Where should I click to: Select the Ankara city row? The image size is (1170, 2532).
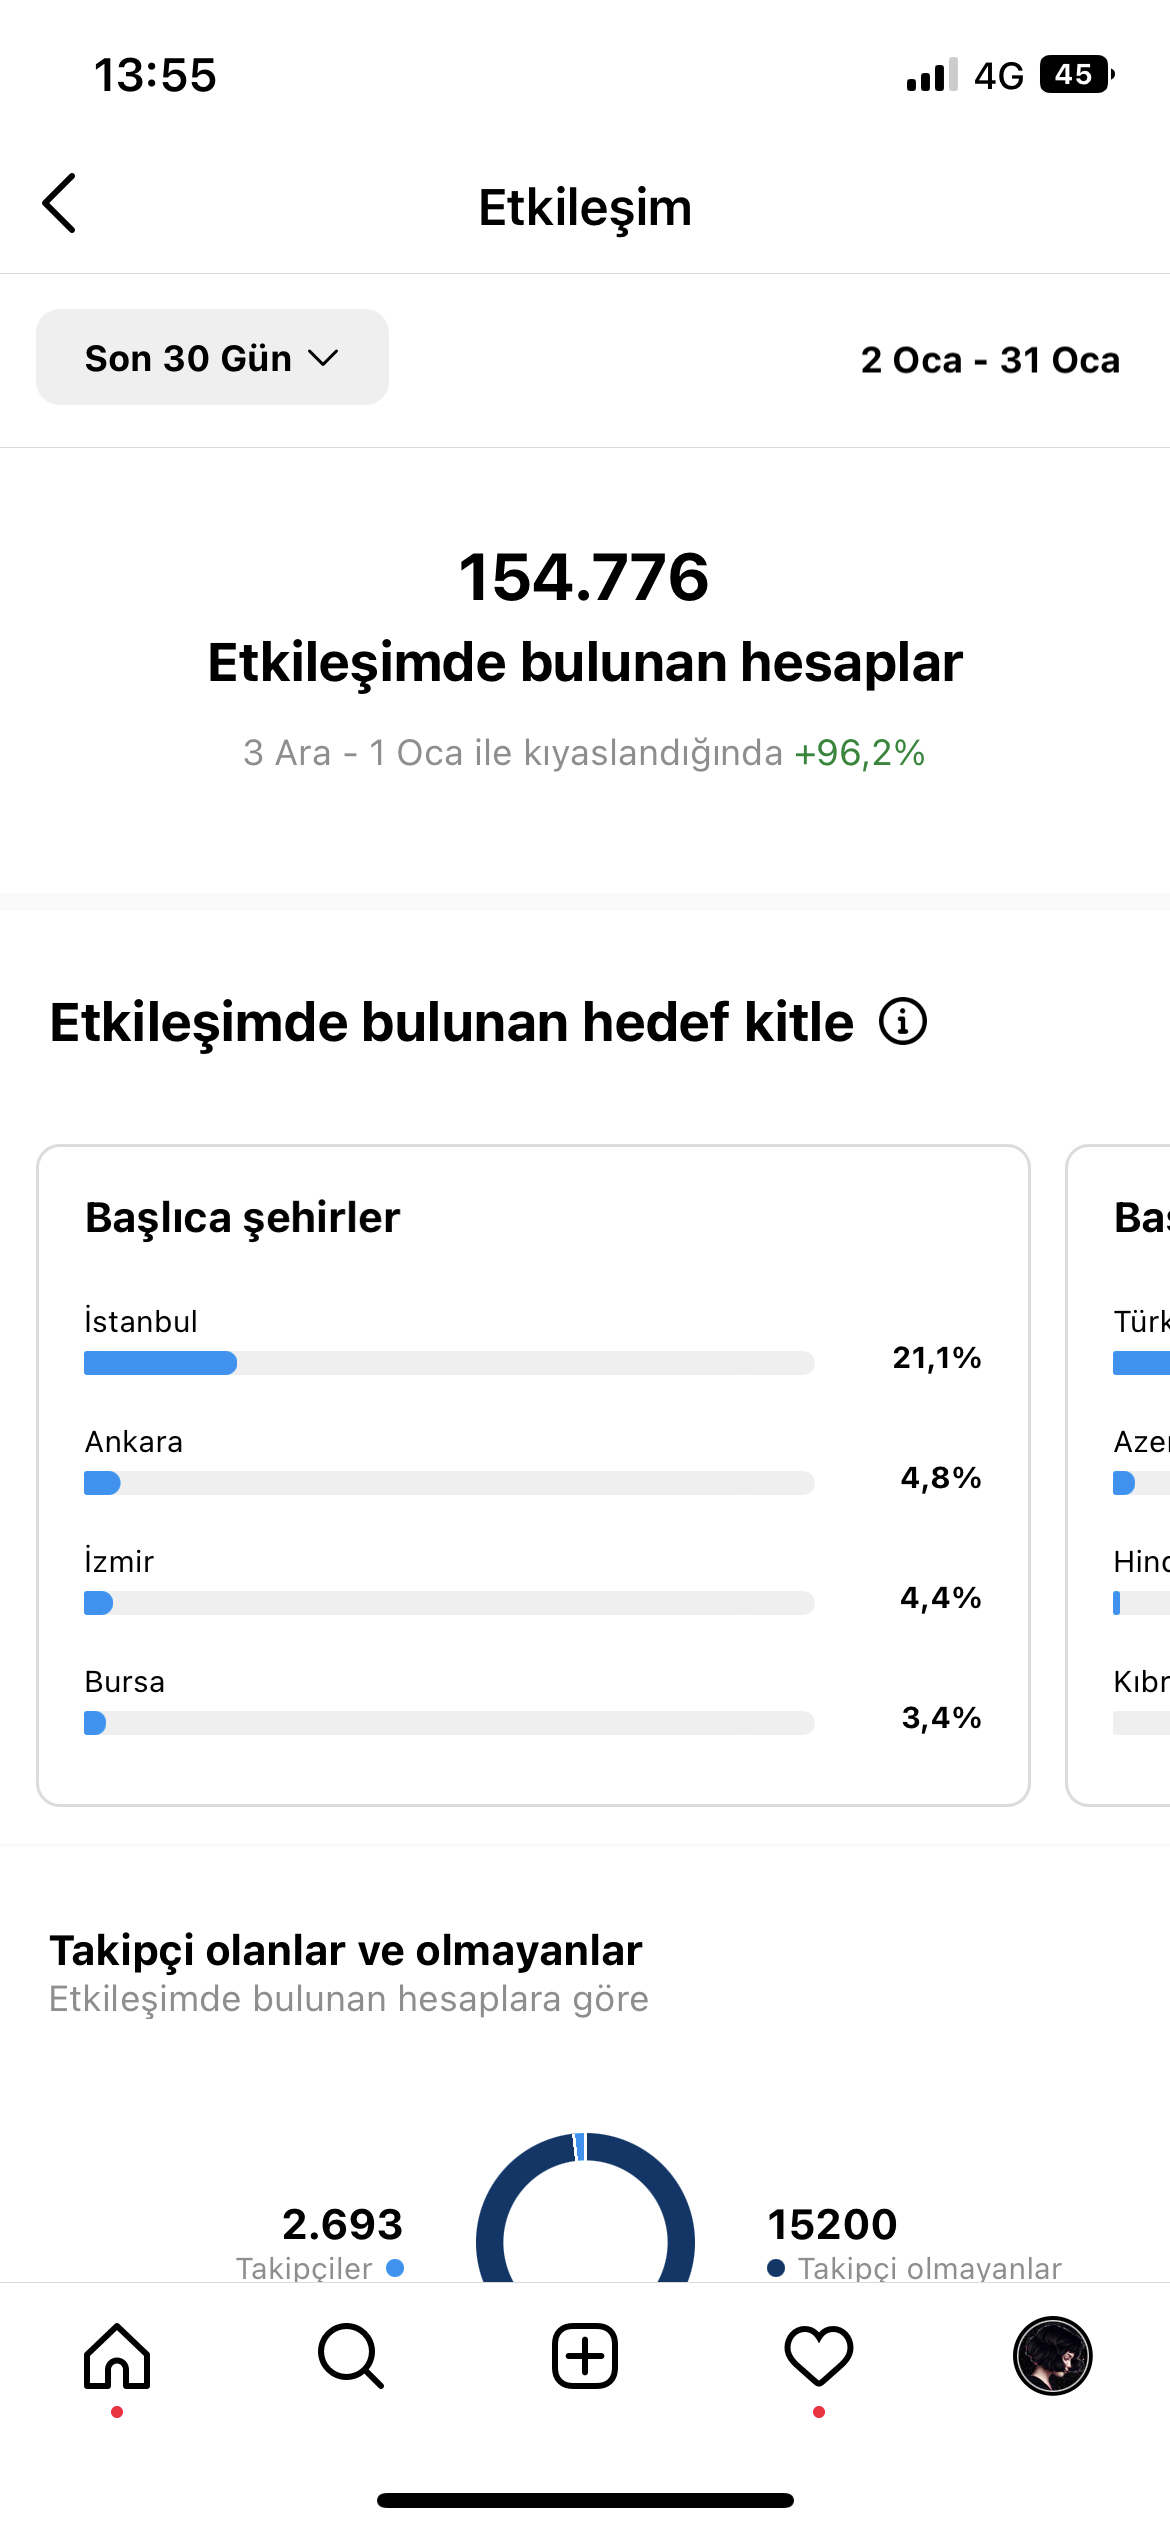coord(533,1461)
